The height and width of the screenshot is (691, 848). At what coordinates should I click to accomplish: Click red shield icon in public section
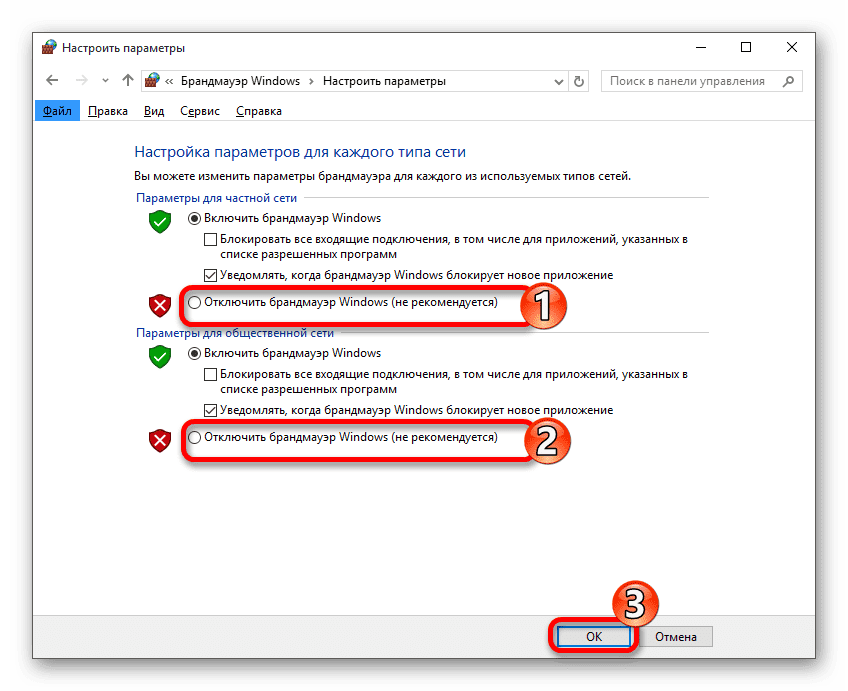click(x=160, y=441)
